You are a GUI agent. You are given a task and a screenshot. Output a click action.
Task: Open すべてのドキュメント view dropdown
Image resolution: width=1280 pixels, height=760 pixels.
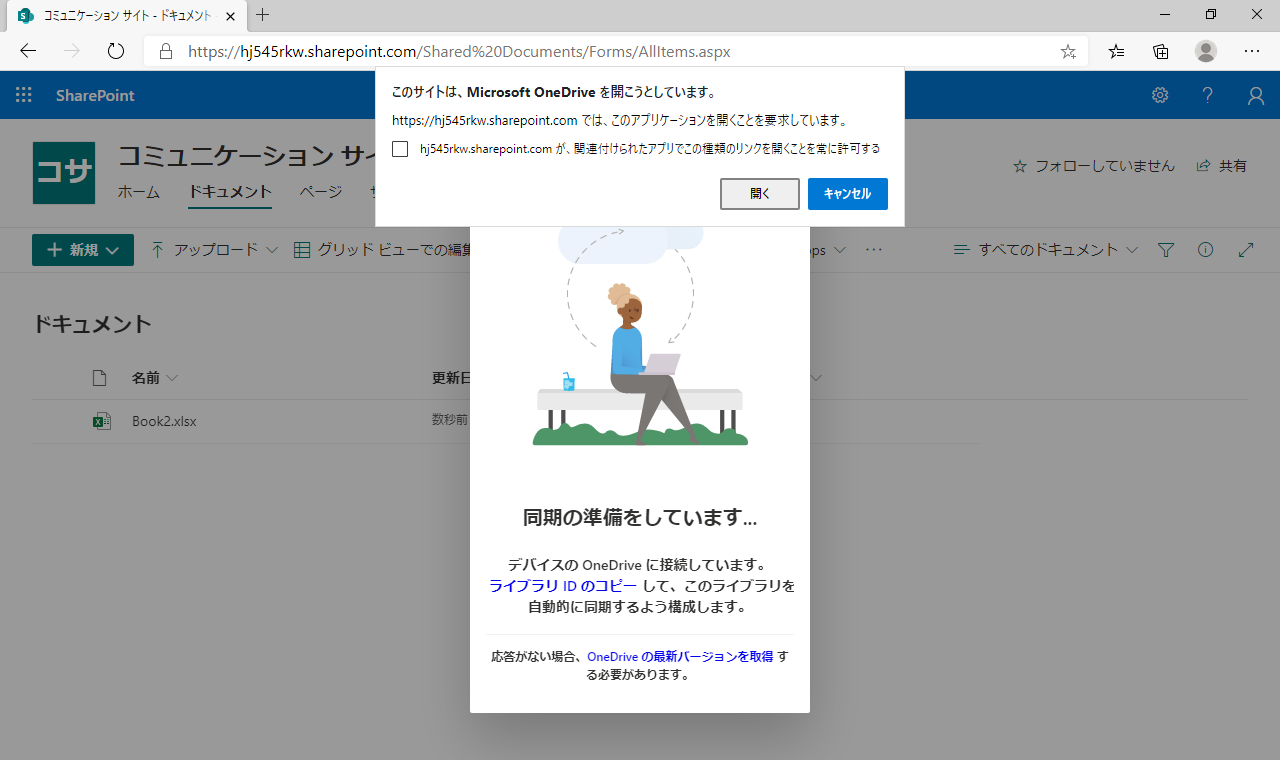coord(1045,250)
